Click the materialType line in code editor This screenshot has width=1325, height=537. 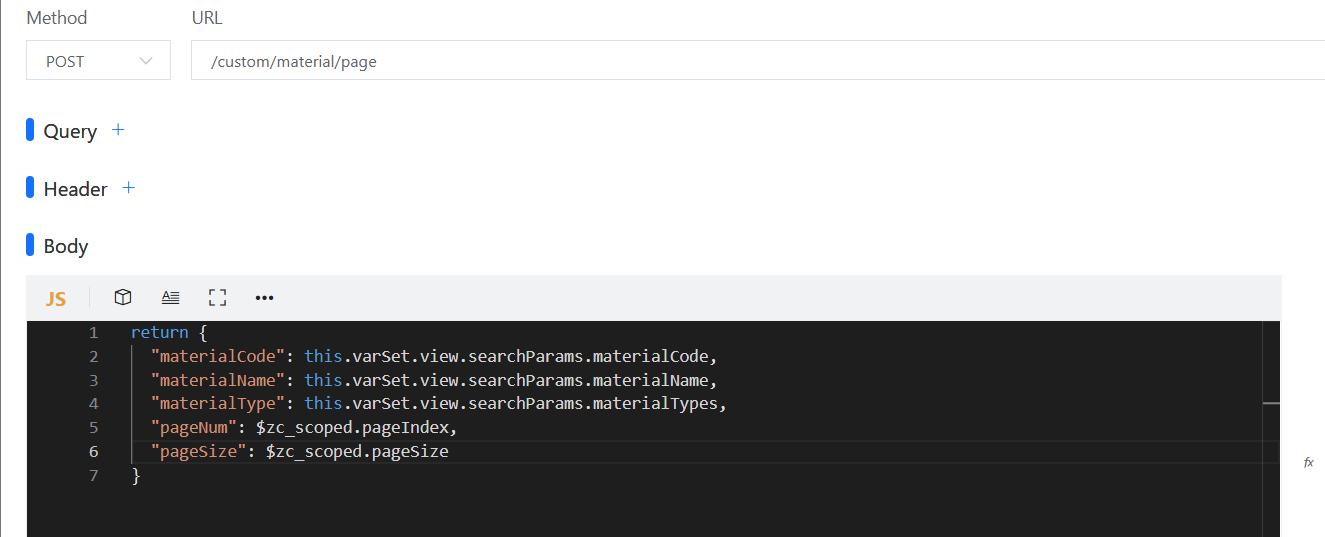[x=438, y=404]
